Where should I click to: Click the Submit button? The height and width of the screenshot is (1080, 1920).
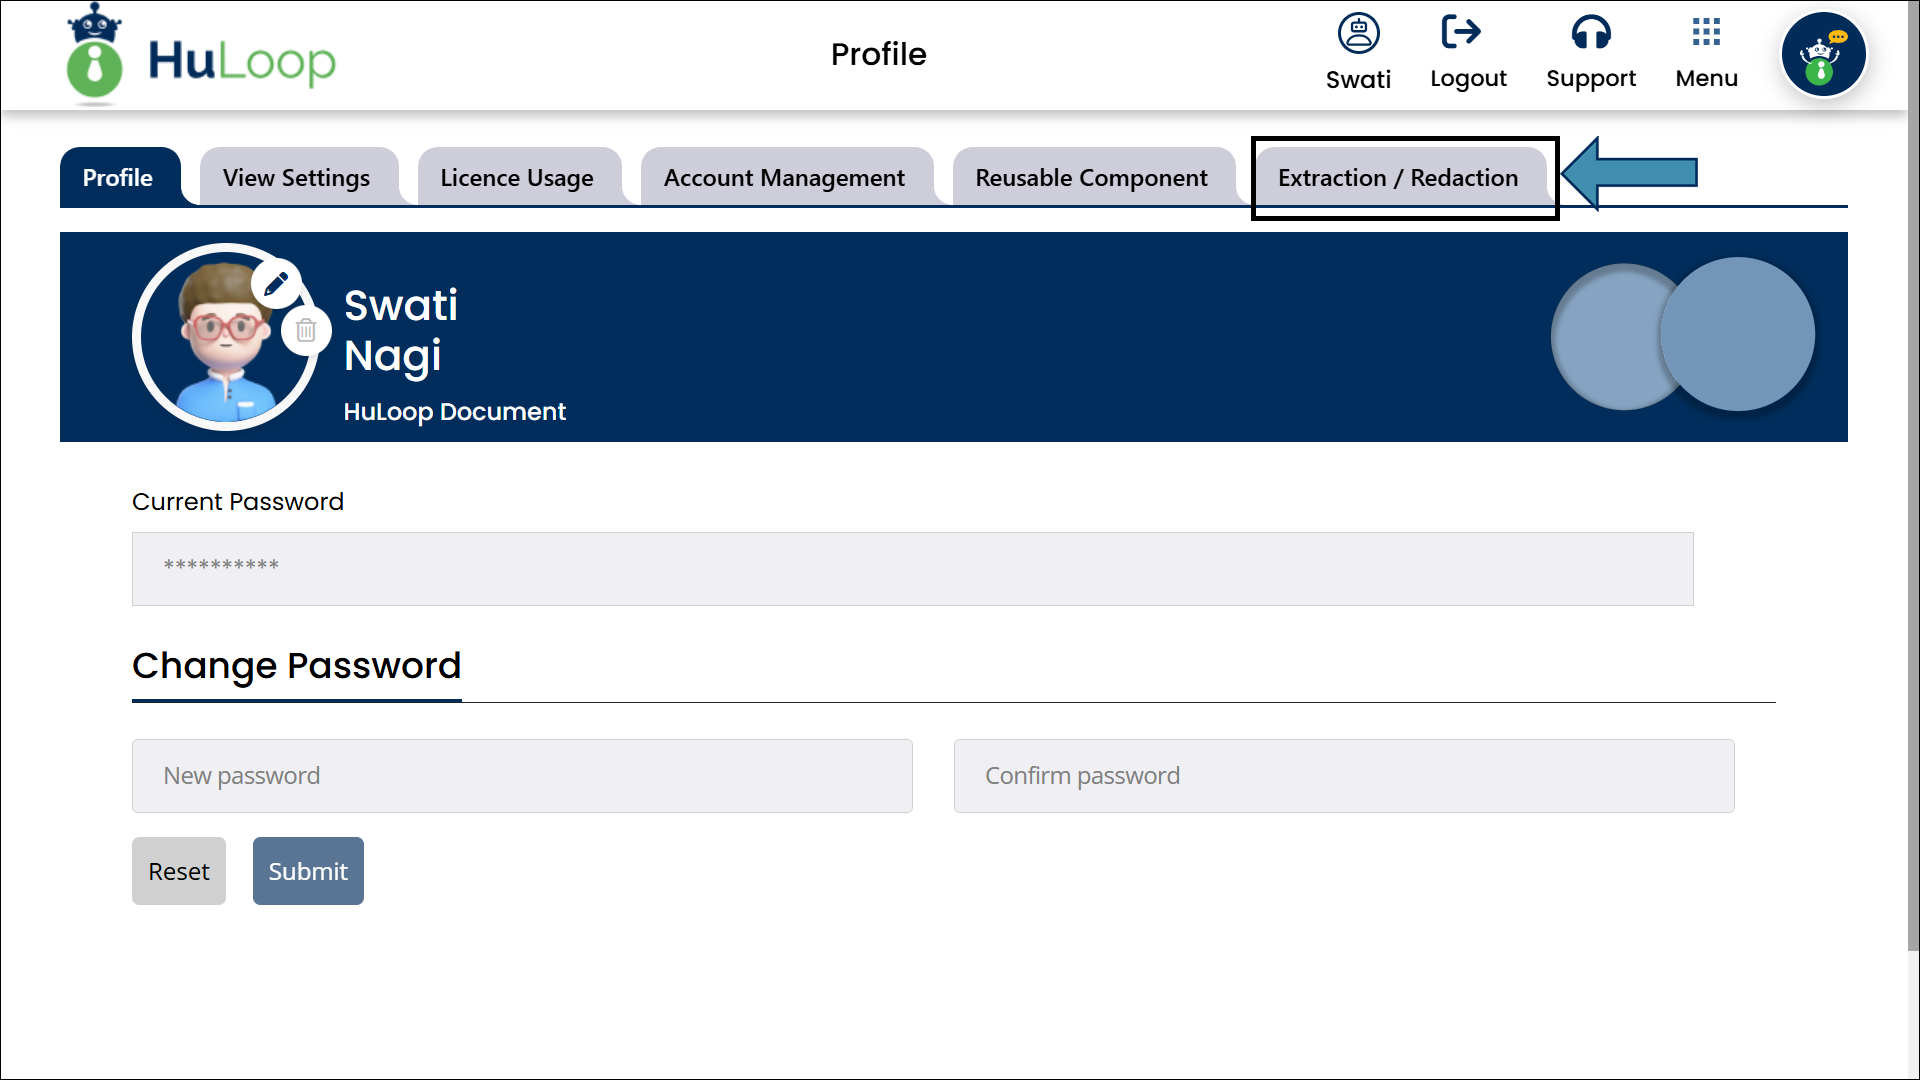click(x=308, y=871)
